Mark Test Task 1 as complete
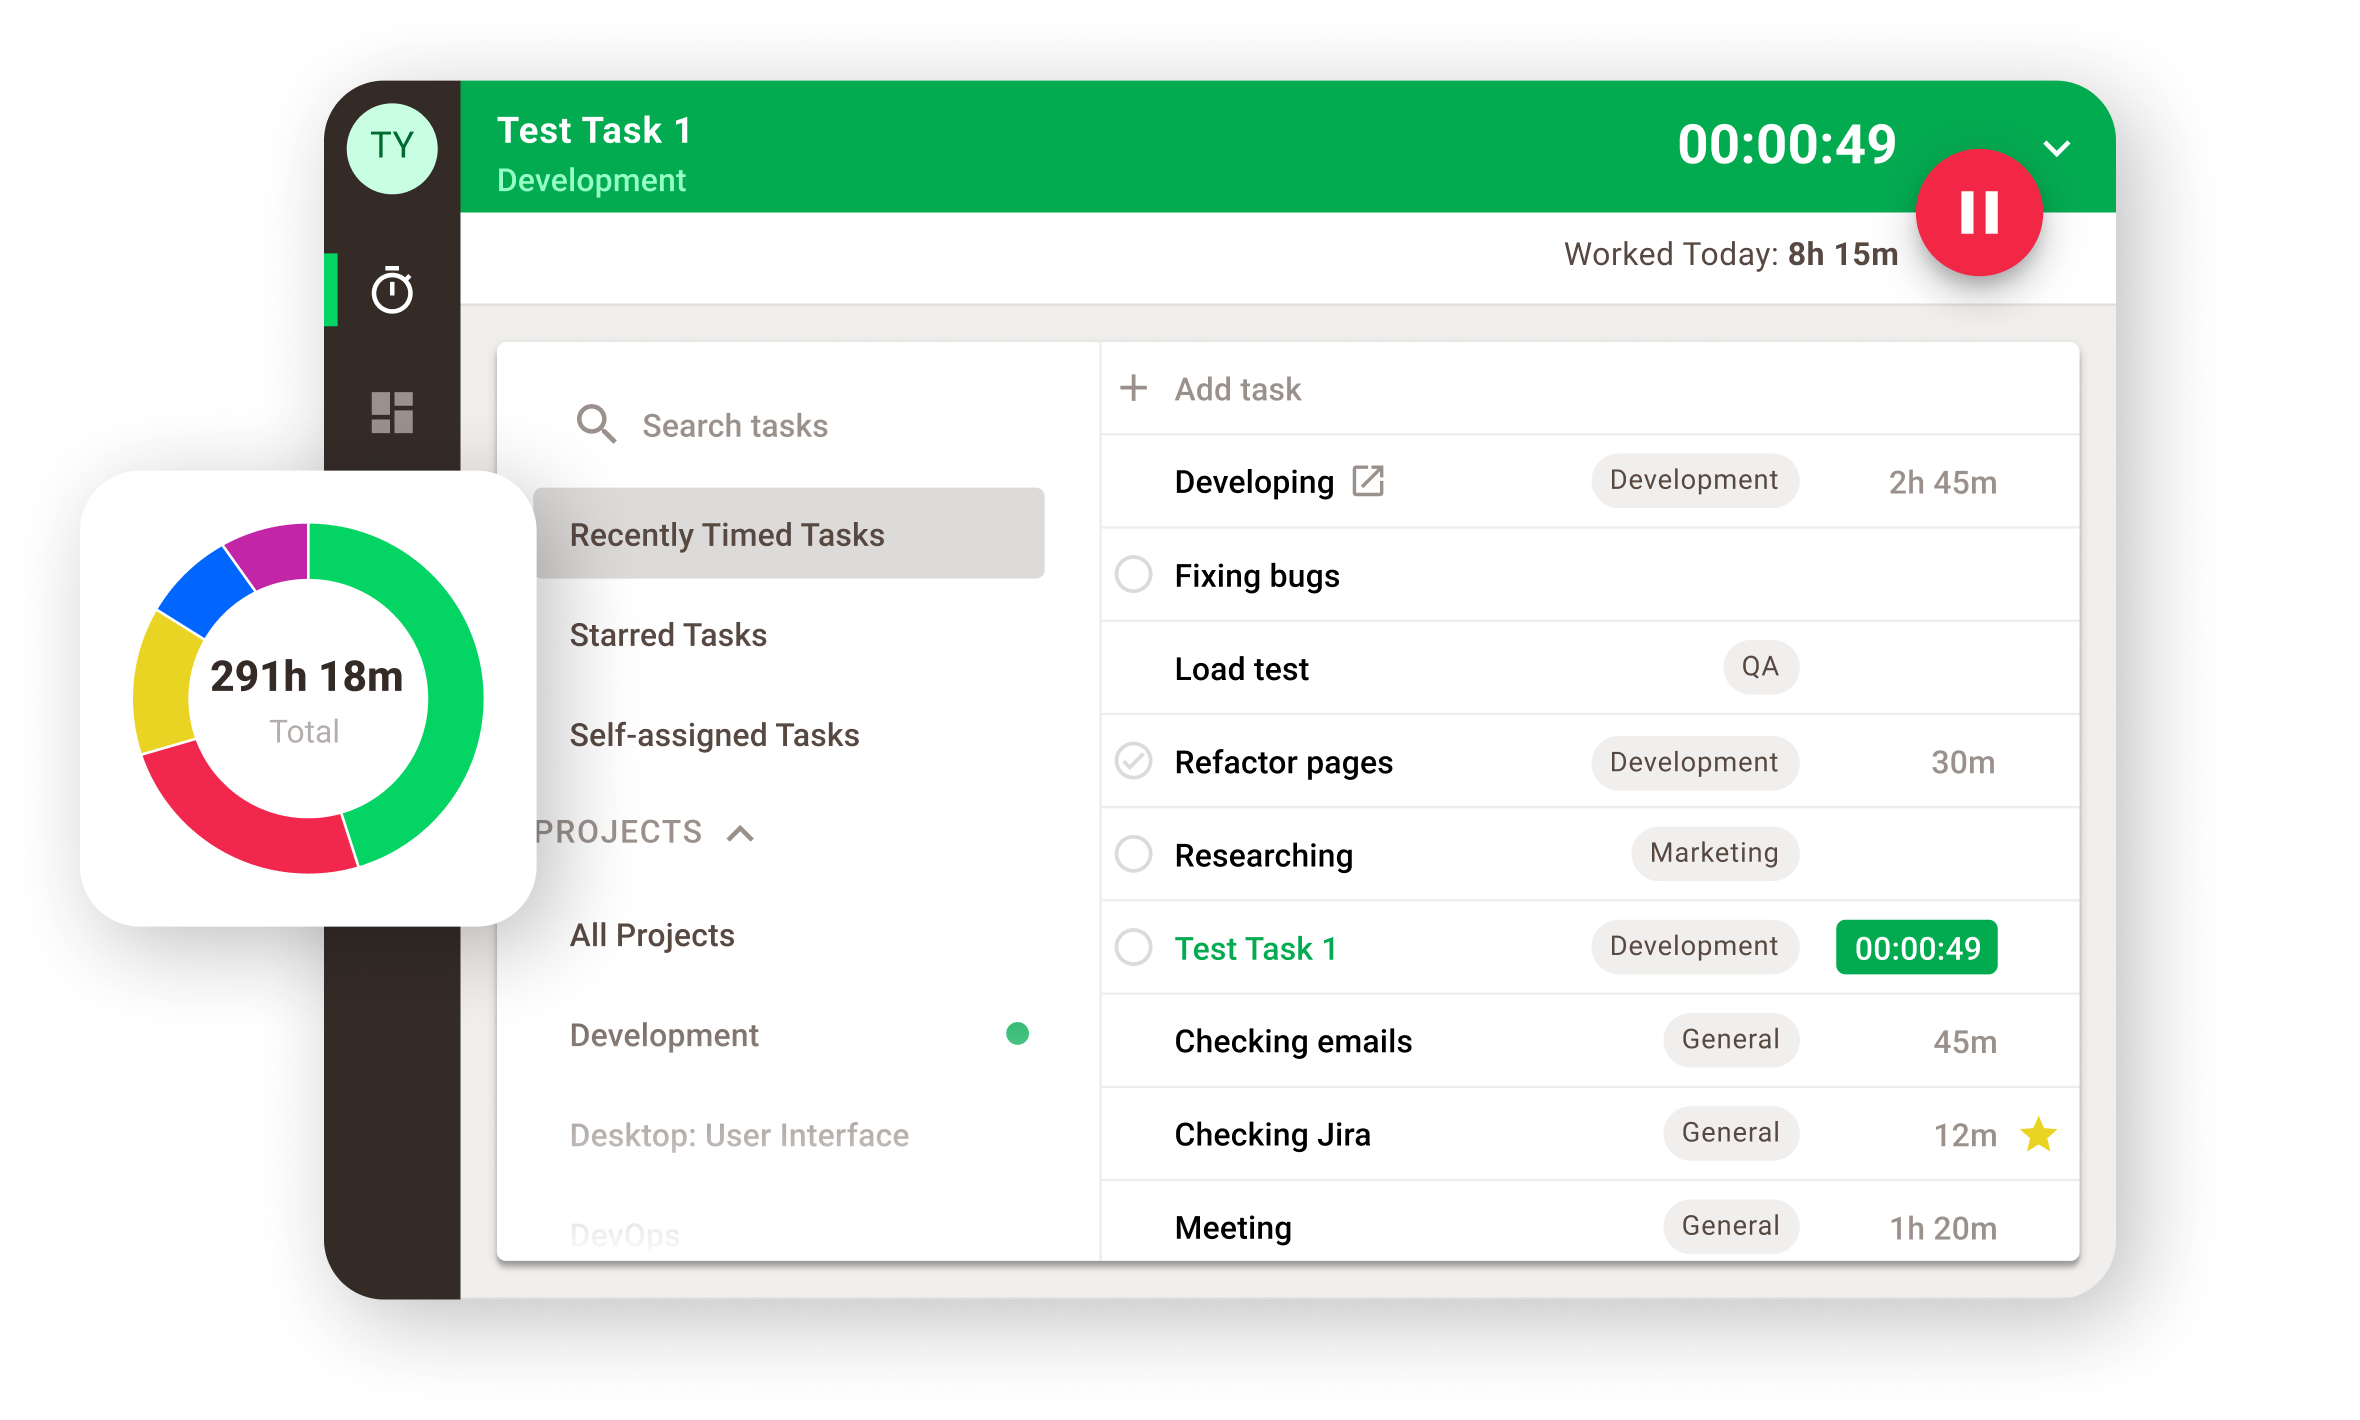 point(1134,947)
